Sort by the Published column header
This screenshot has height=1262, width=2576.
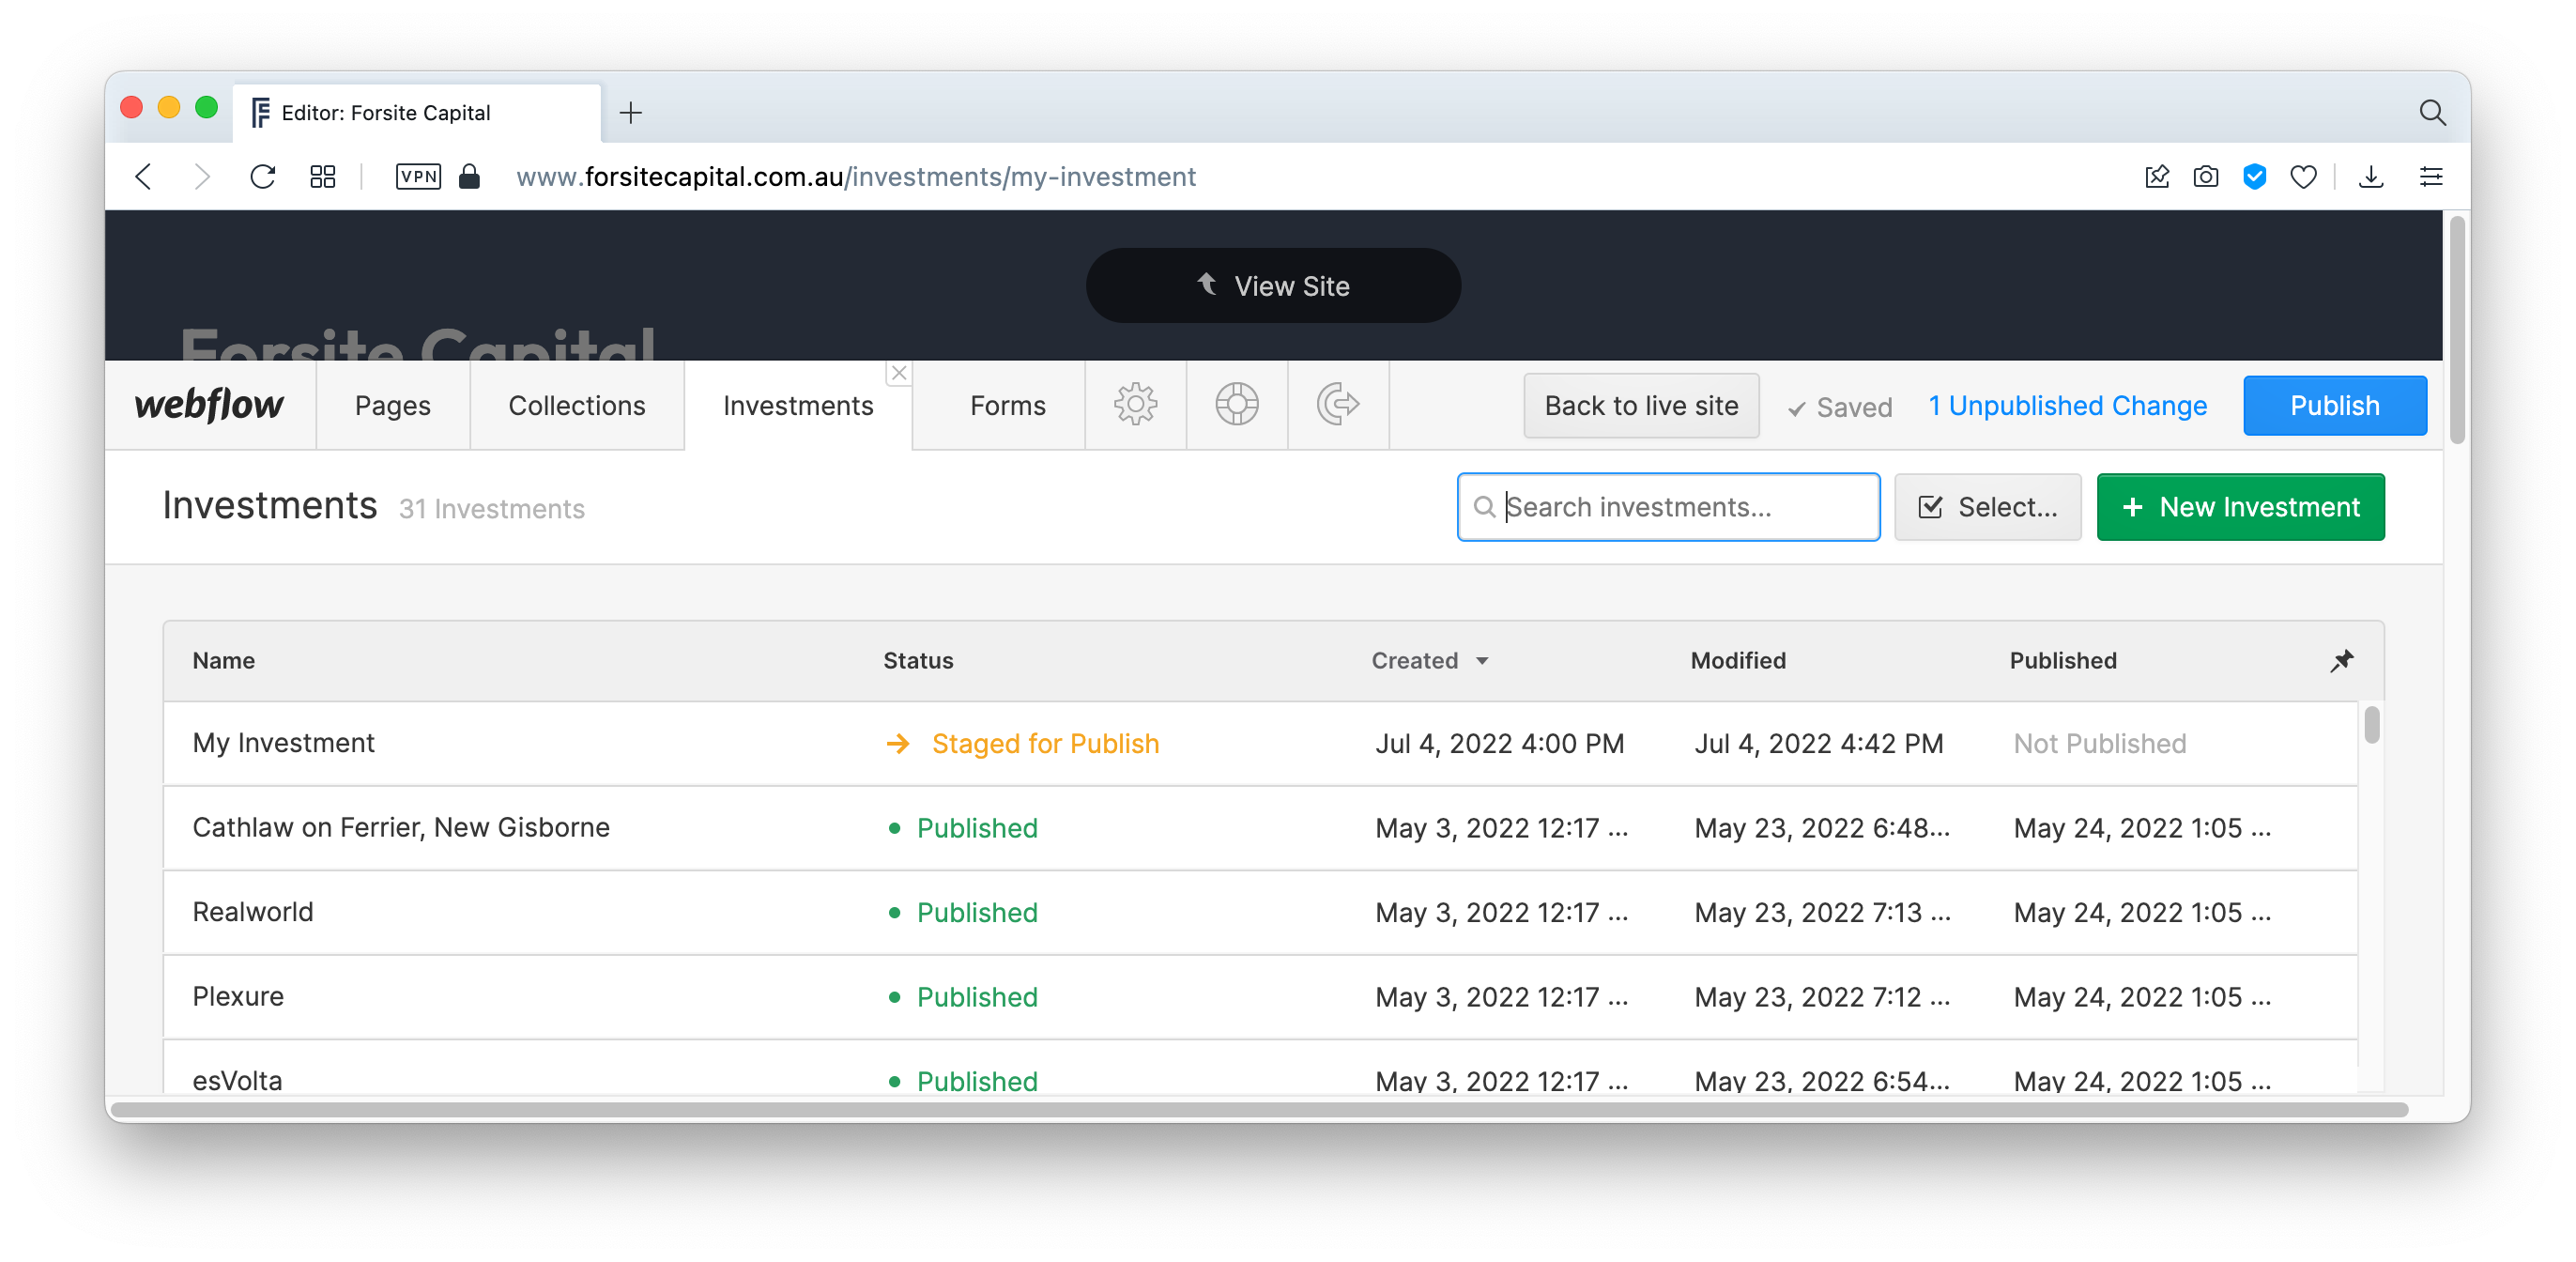pyautogui.click(x=2063, y=660)
